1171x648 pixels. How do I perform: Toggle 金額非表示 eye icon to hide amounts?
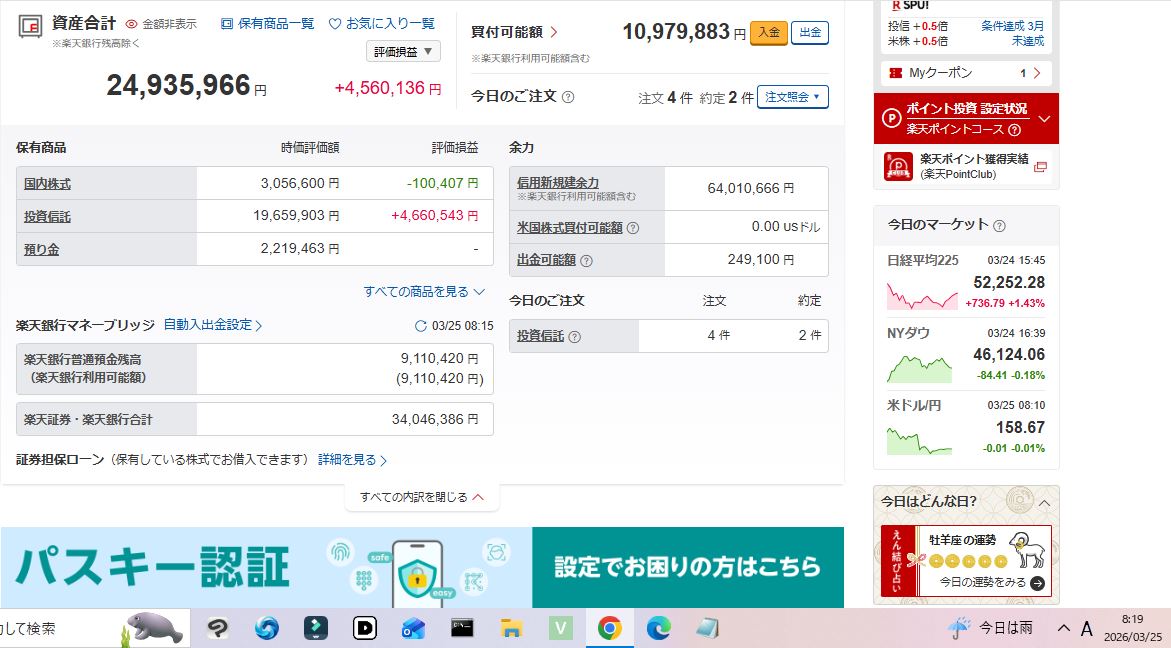click(132, 23)
